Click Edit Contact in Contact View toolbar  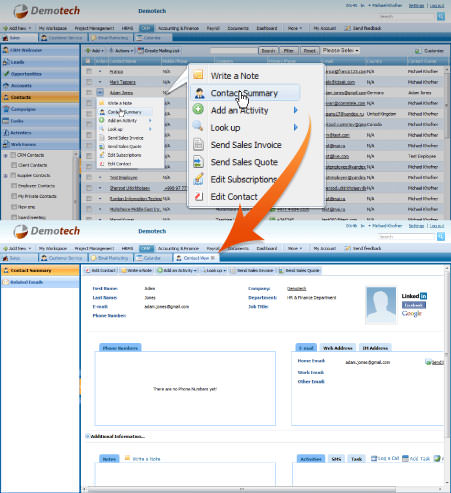[x=100, y=270]
